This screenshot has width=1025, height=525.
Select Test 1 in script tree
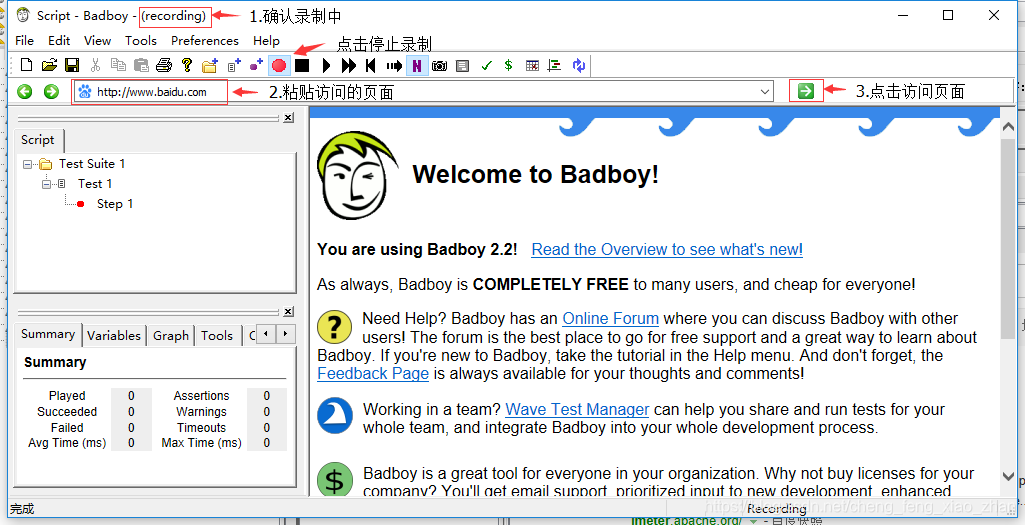(95, 184)
